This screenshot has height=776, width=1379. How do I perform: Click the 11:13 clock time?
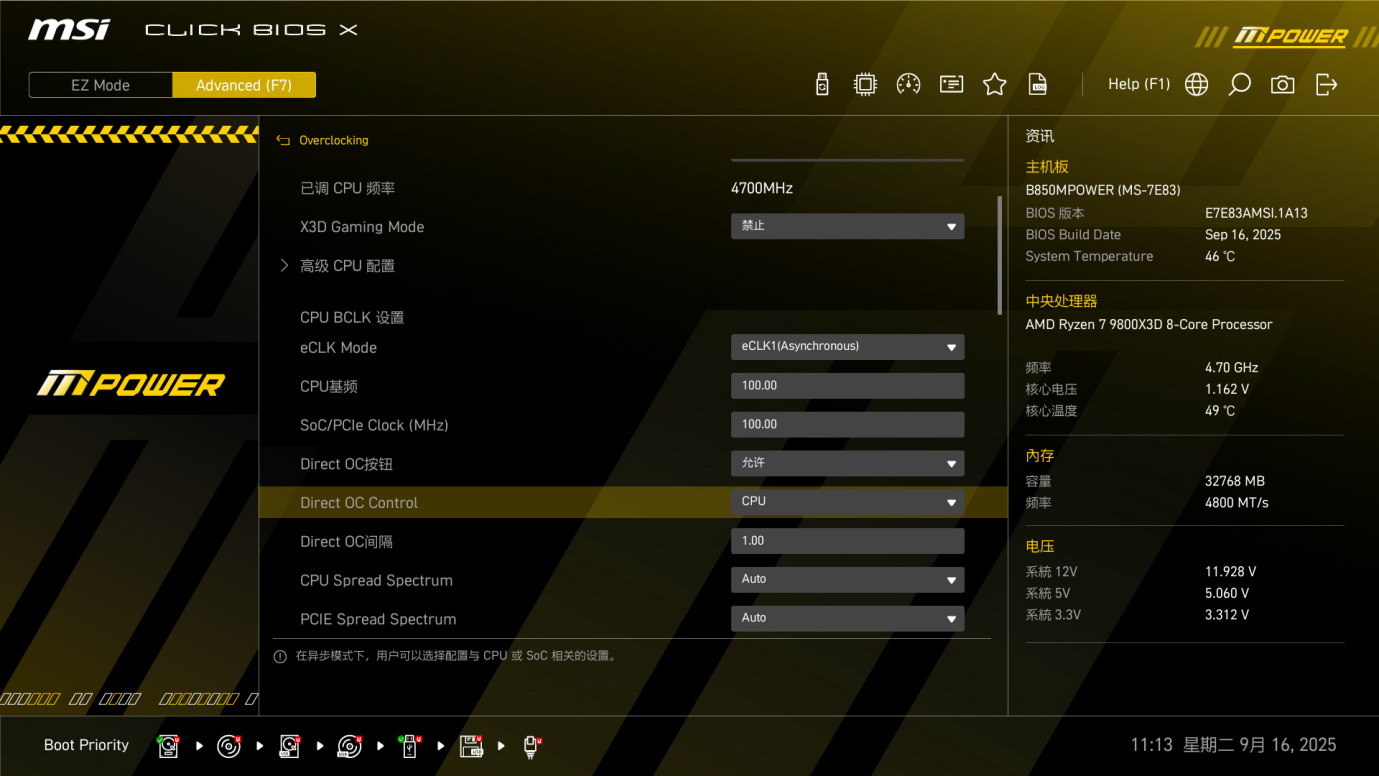tap(1152, 745)
